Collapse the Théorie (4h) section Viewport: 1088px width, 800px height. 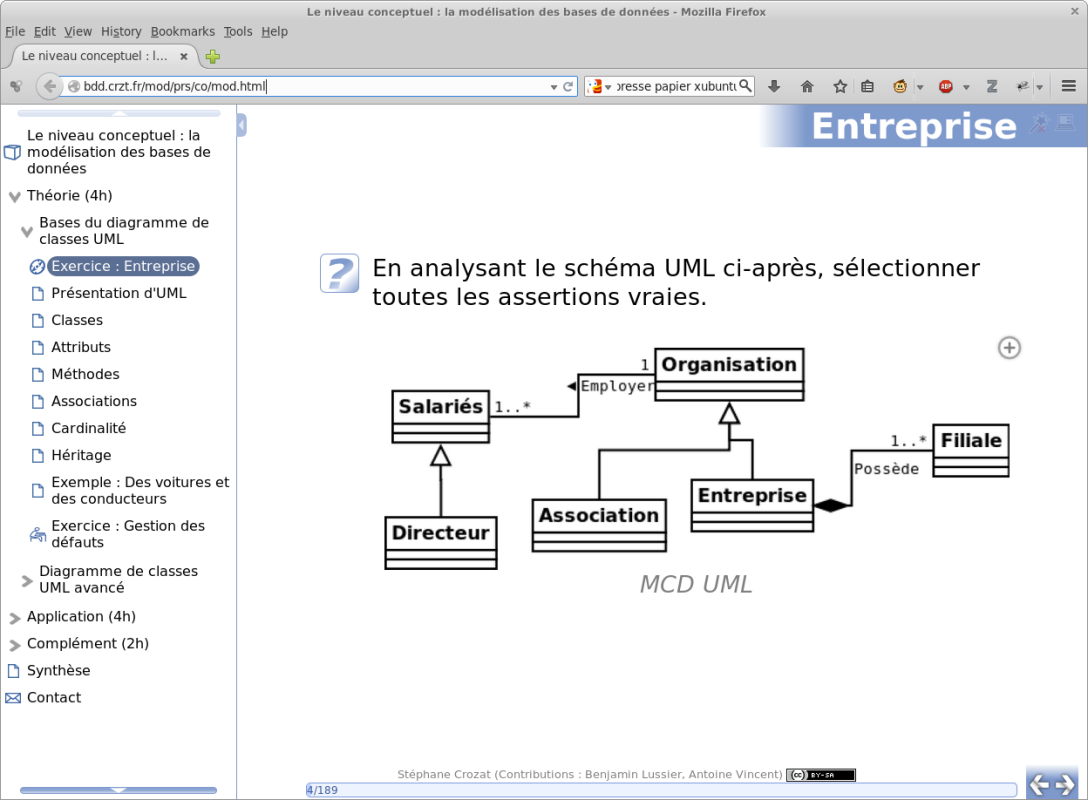[15, 197]
